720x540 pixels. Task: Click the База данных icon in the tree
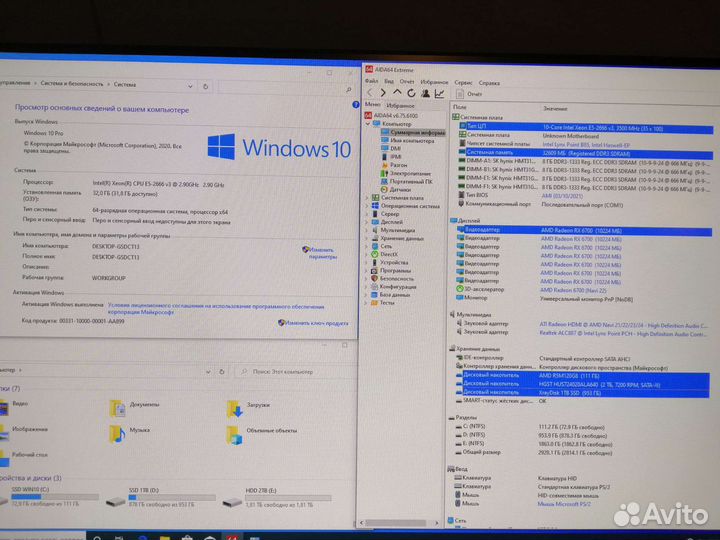[x=375, y=295]
